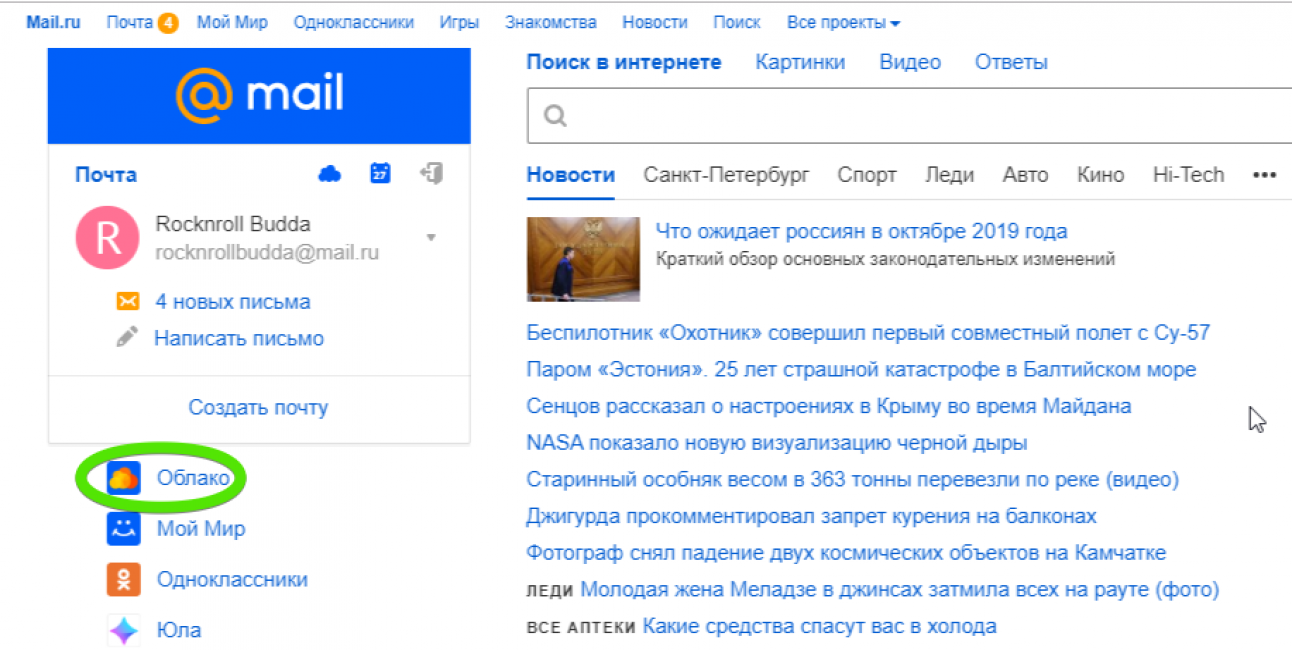Expand more news categories with three dots
The image size is (1292, 650).
[x=1264, y=175]
